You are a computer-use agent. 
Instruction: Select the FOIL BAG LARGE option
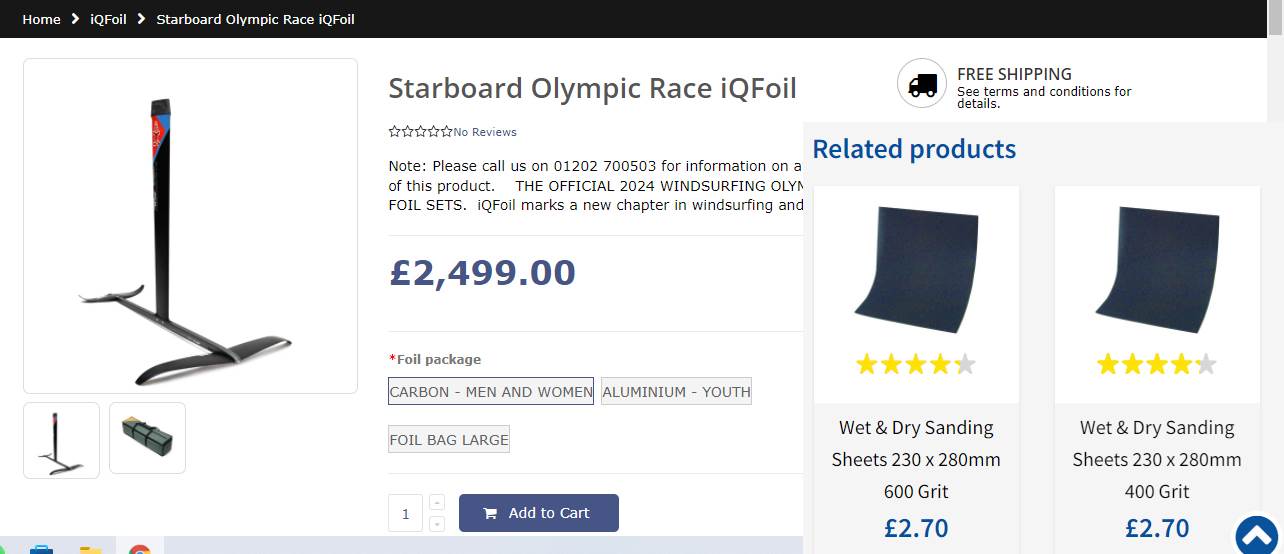coord(449,440)
